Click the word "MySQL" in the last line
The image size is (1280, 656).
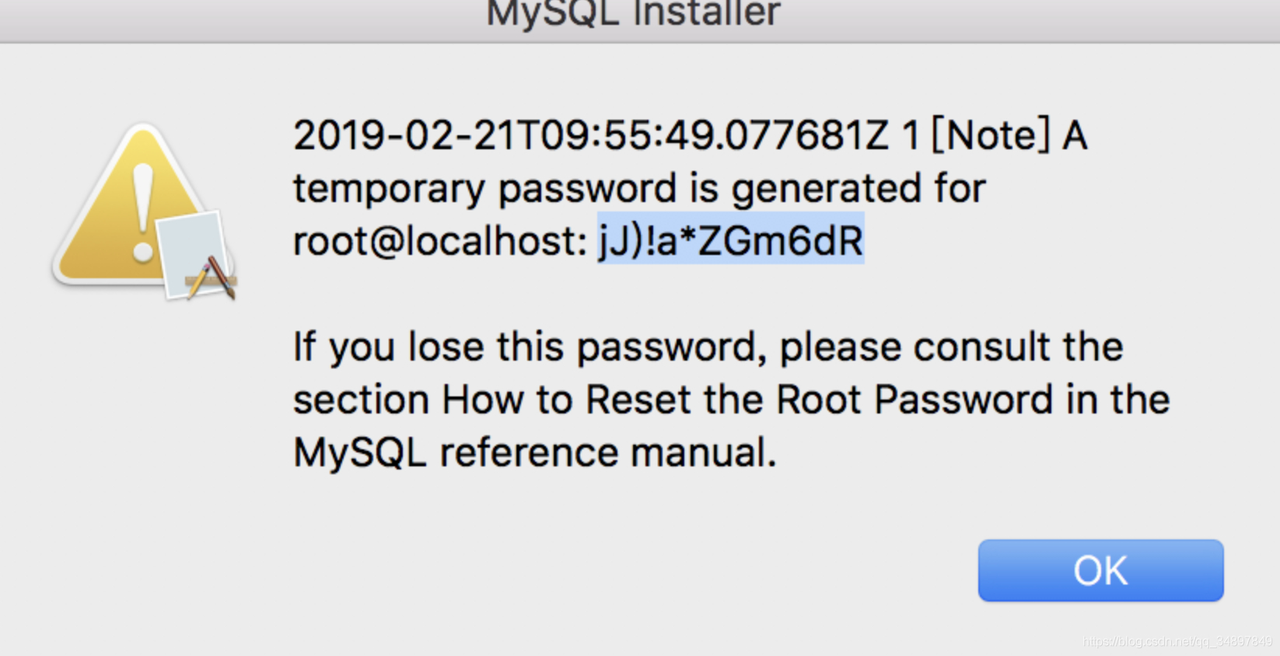click(x=360, y=453)
